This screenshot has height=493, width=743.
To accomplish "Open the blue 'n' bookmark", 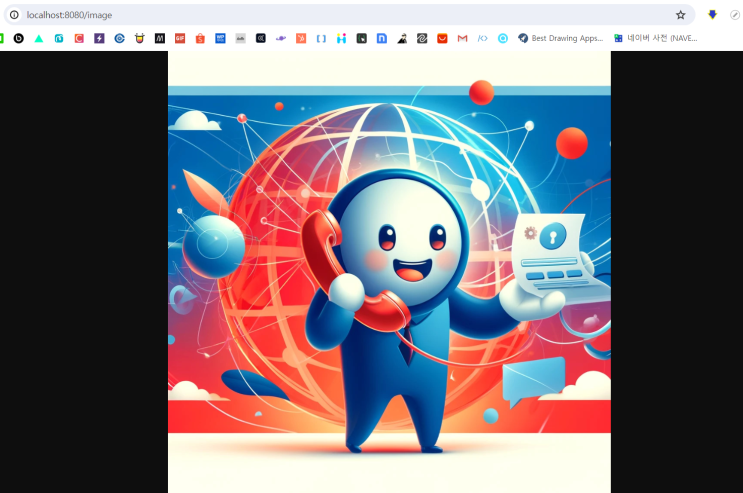I will tap(382, 38).
